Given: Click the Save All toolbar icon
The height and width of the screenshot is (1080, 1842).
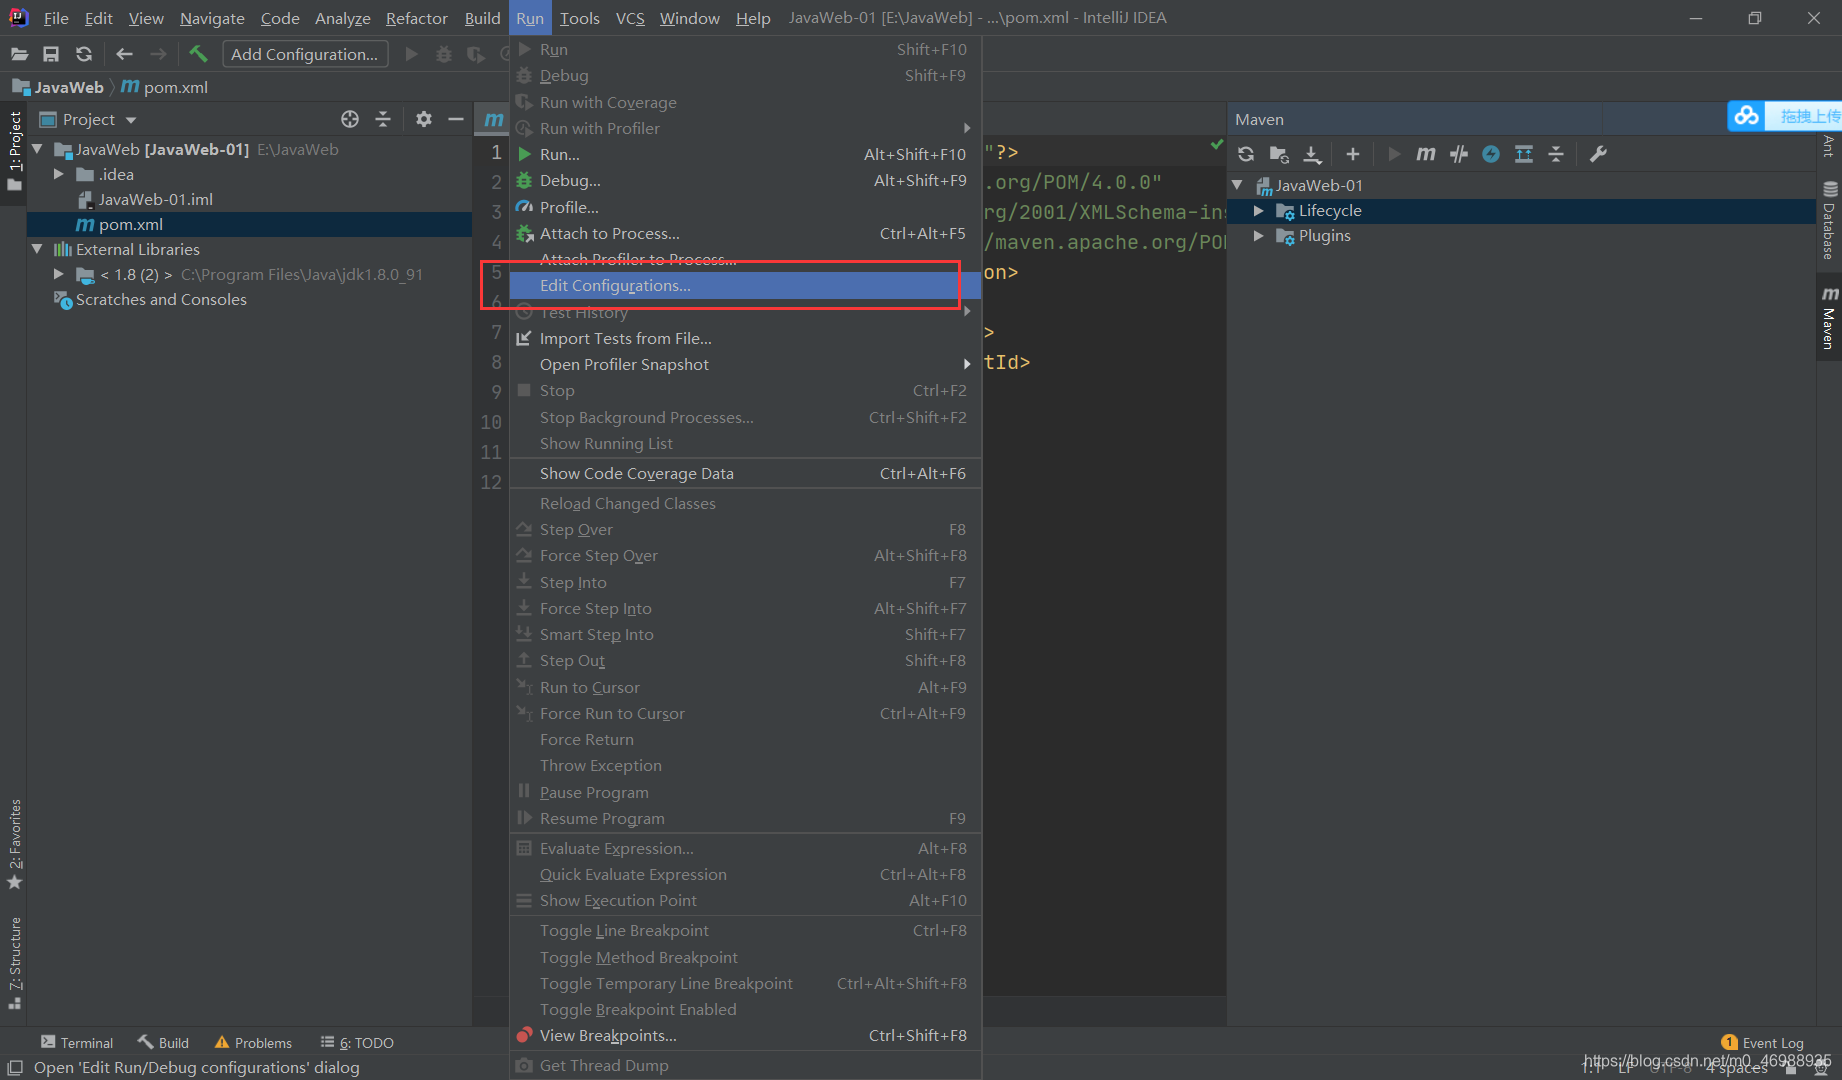Looking at the screenshot, I should 51,54.
